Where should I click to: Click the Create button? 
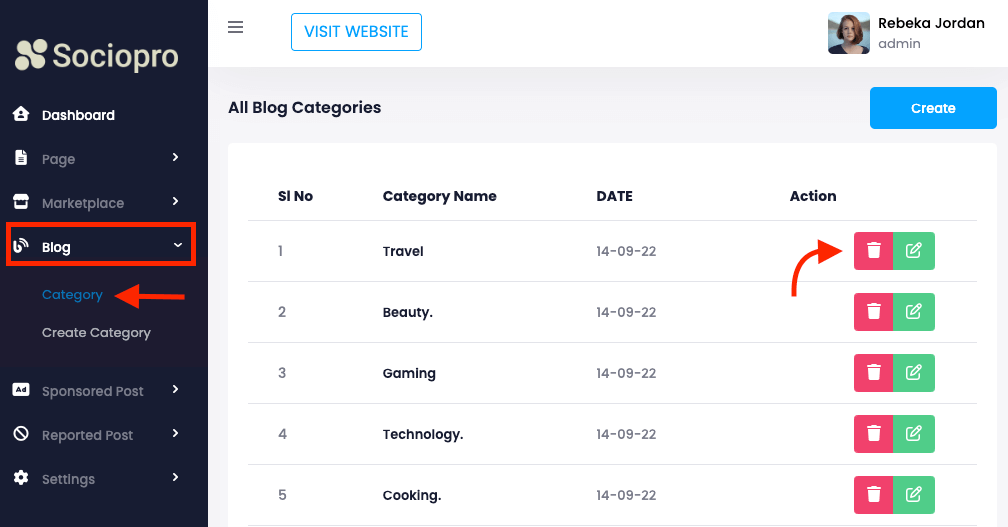(933, 108)
